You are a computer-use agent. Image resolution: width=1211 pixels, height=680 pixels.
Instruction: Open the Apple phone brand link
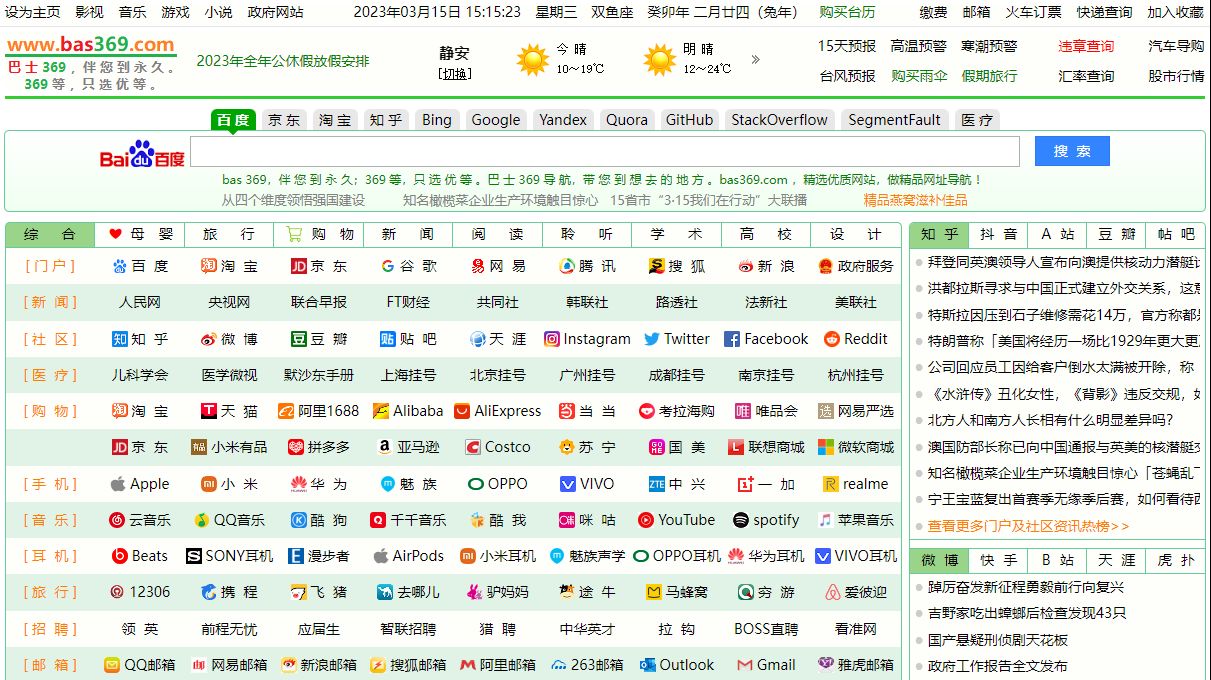(x=140, y=484)
